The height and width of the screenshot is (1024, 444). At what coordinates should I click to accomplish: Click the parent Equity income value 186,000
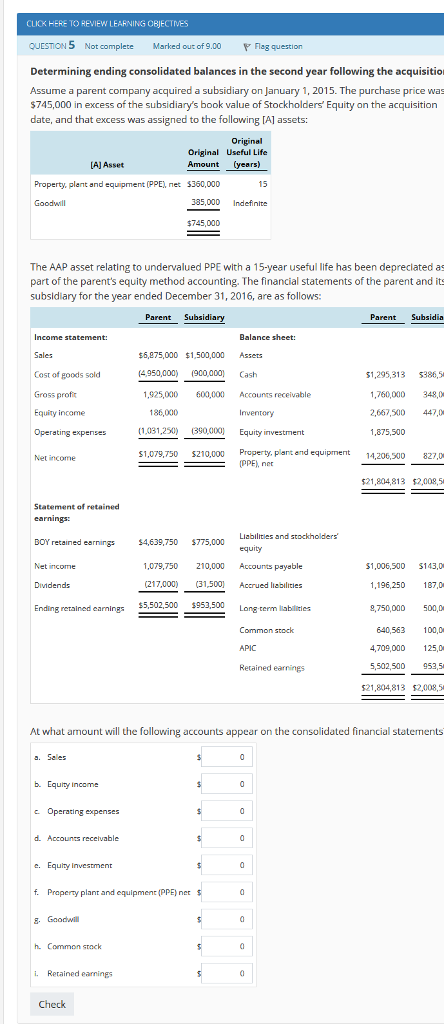[x=164, y=413]
